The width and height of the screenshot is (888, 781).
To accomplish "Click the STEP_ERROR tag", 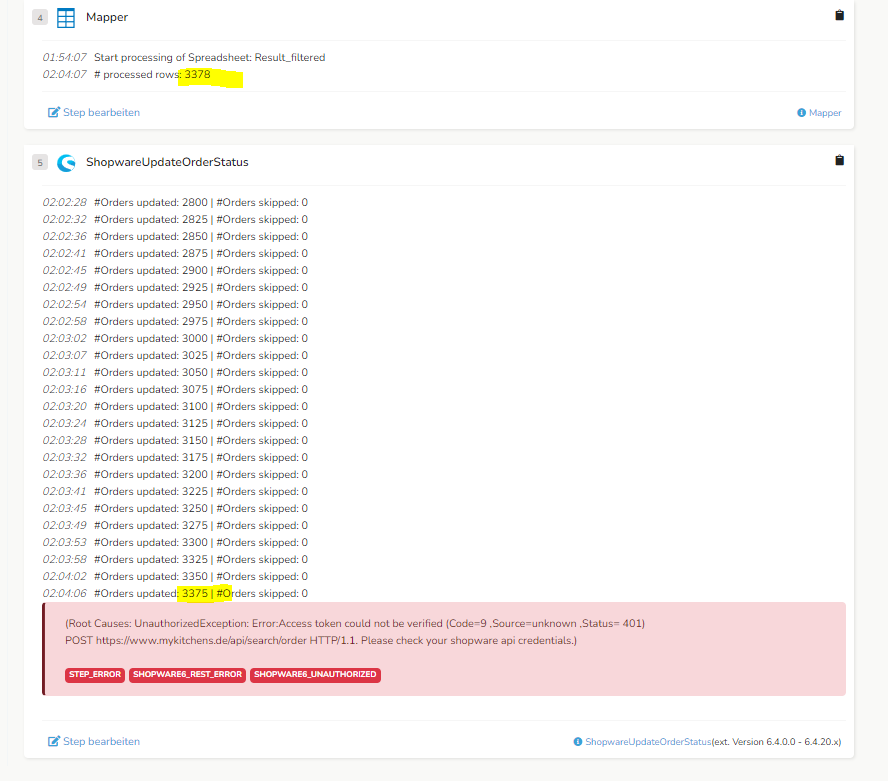I will (95, 675).
